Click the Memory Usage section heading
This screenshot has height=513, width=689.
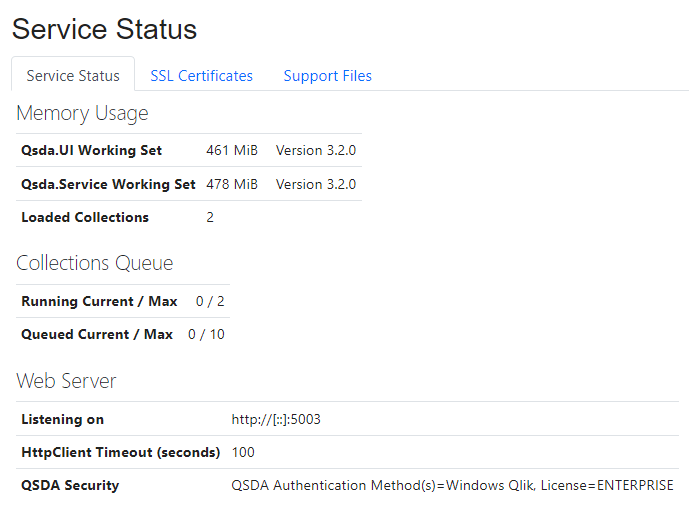pyautogui.click(x=82, y=113)
